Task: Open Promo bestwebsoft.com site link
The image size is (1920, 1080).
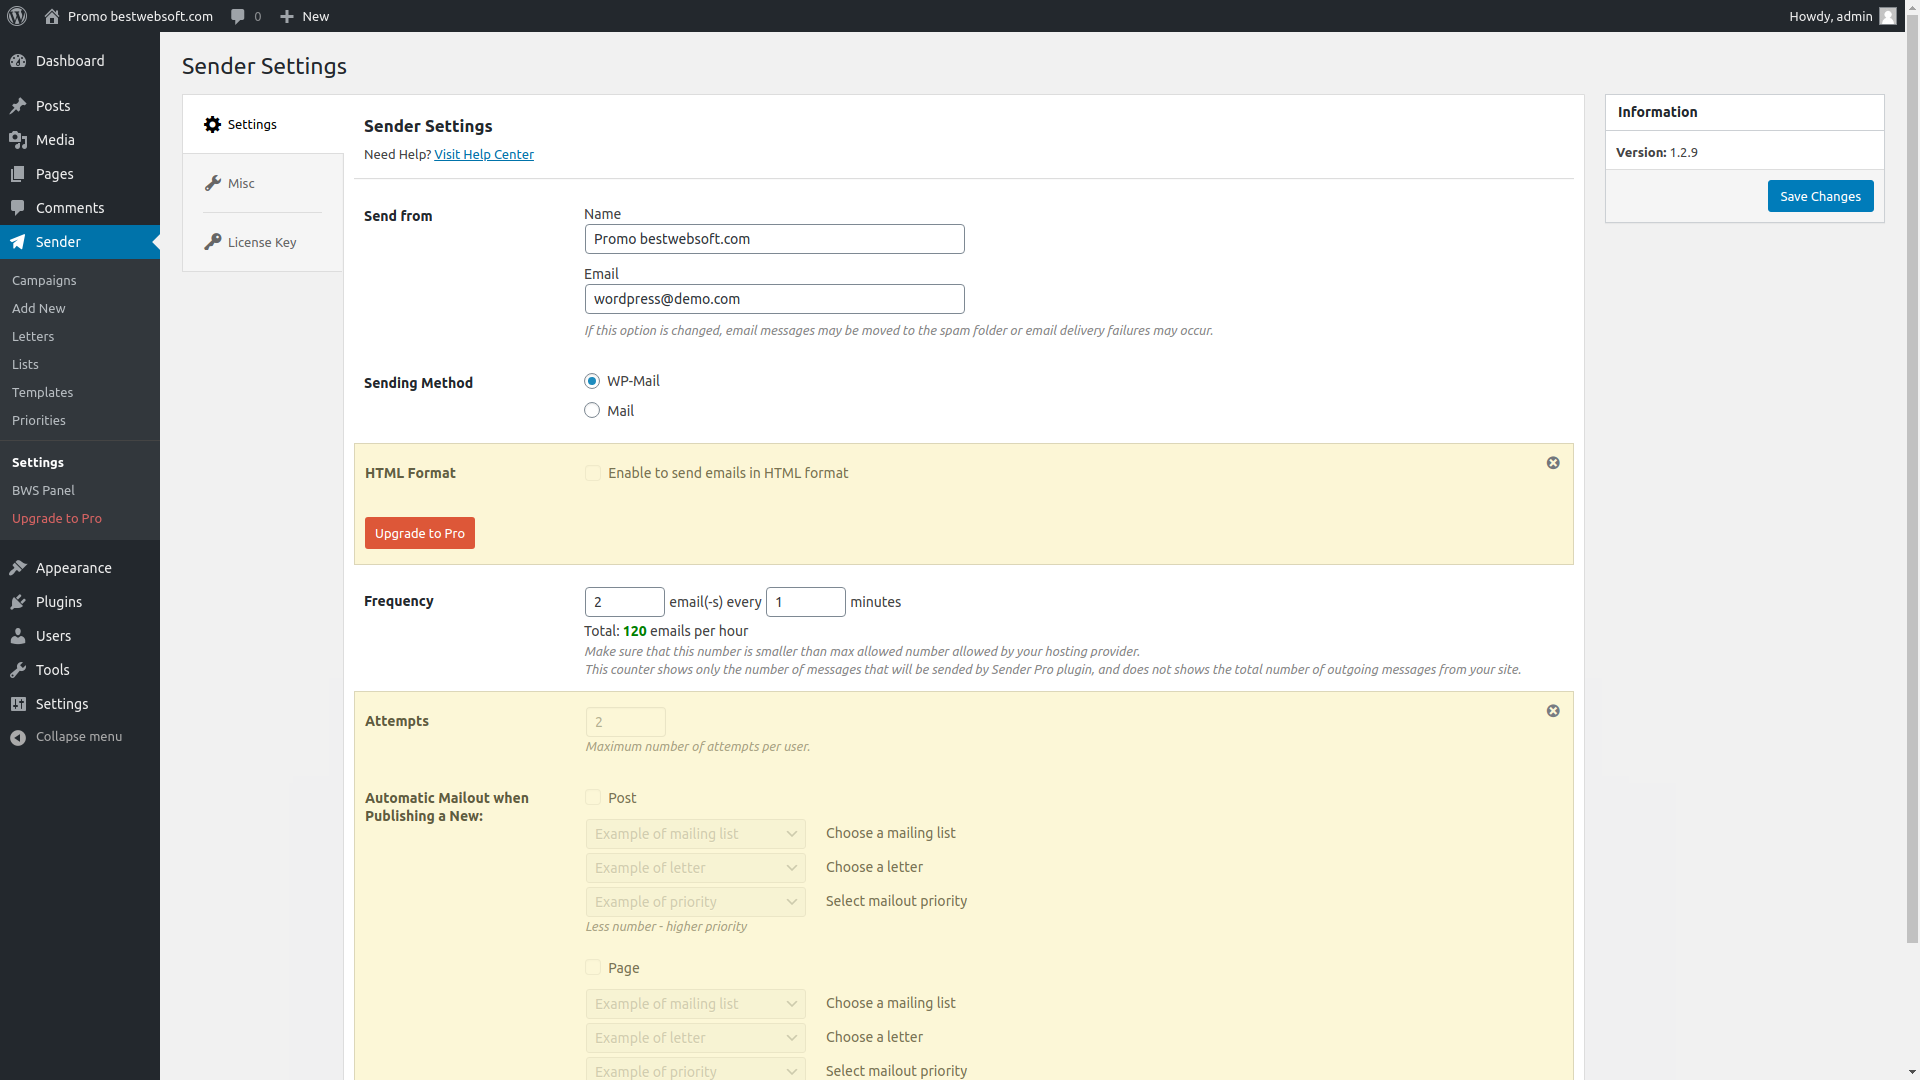Action: point(128,16)
